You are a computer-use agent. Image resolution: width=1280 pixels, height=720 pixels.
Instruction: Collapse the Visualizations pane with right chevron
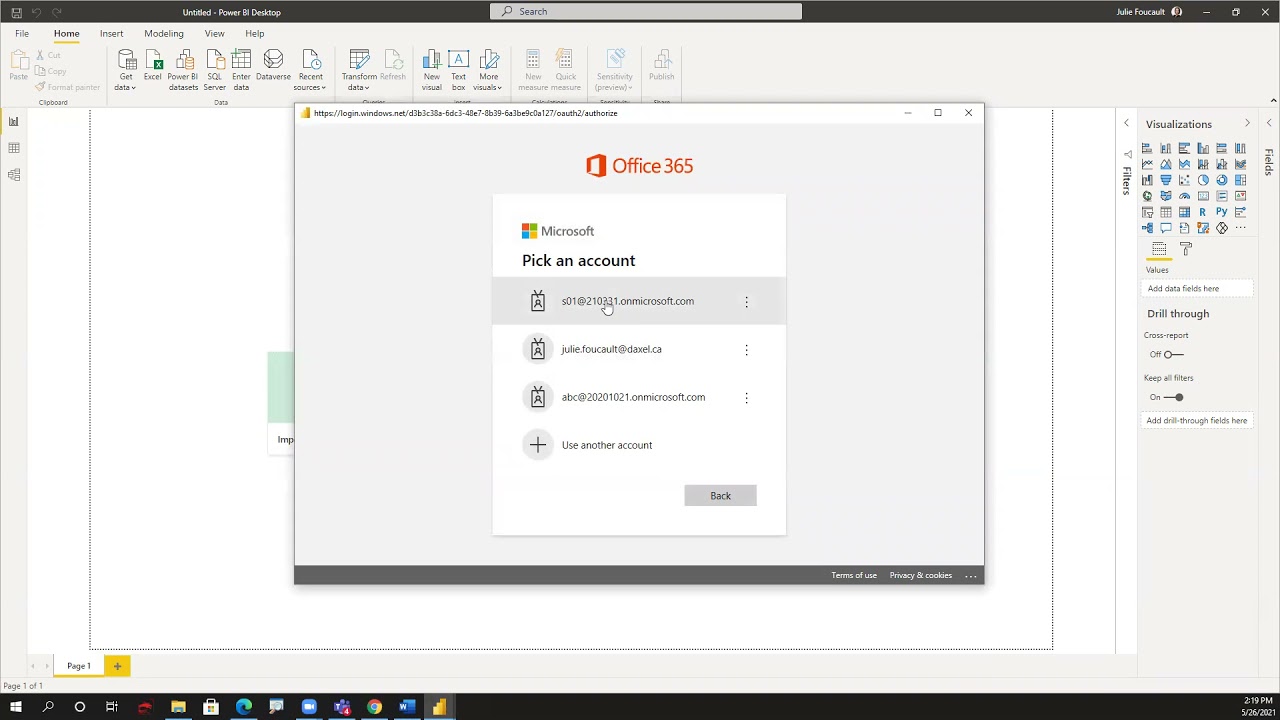pyautogui.click(x=1247, y=123)
